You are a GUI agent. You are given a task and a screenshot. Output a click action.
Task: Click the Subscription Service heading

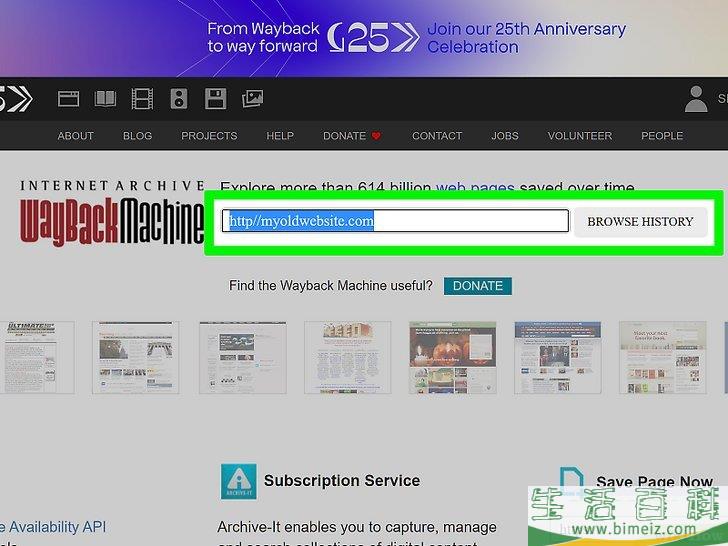[342, 481]
